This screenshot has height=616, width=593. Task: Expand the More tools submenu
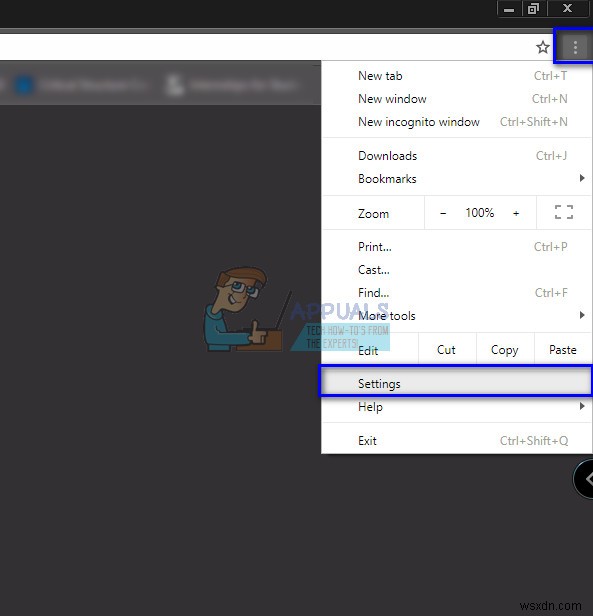click(457, 315)
